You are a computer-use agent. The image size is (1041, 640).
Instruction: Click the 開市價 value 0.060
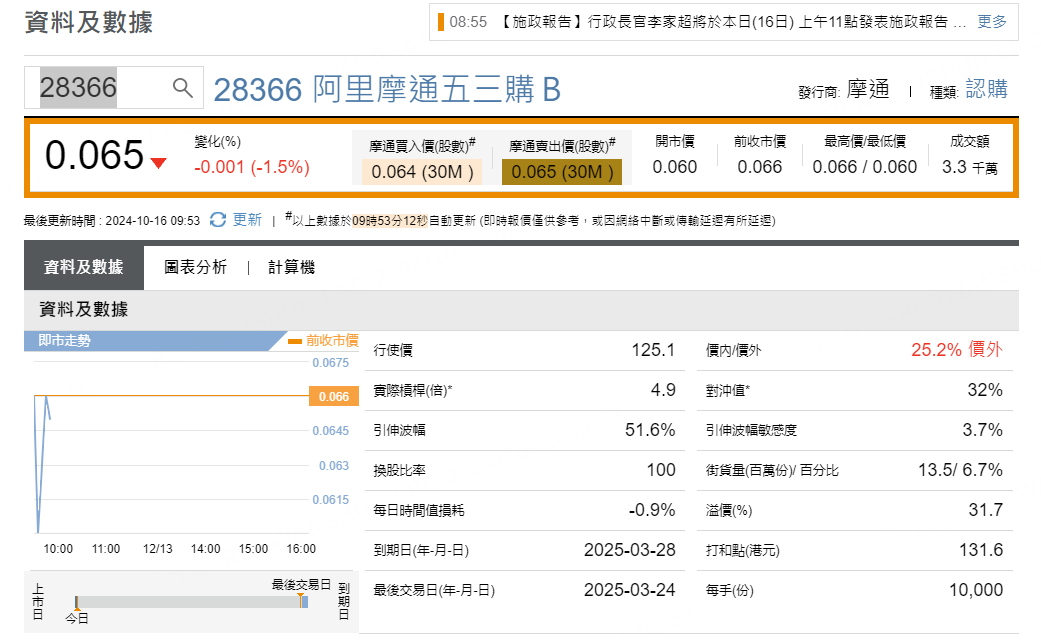coord(675,167)
